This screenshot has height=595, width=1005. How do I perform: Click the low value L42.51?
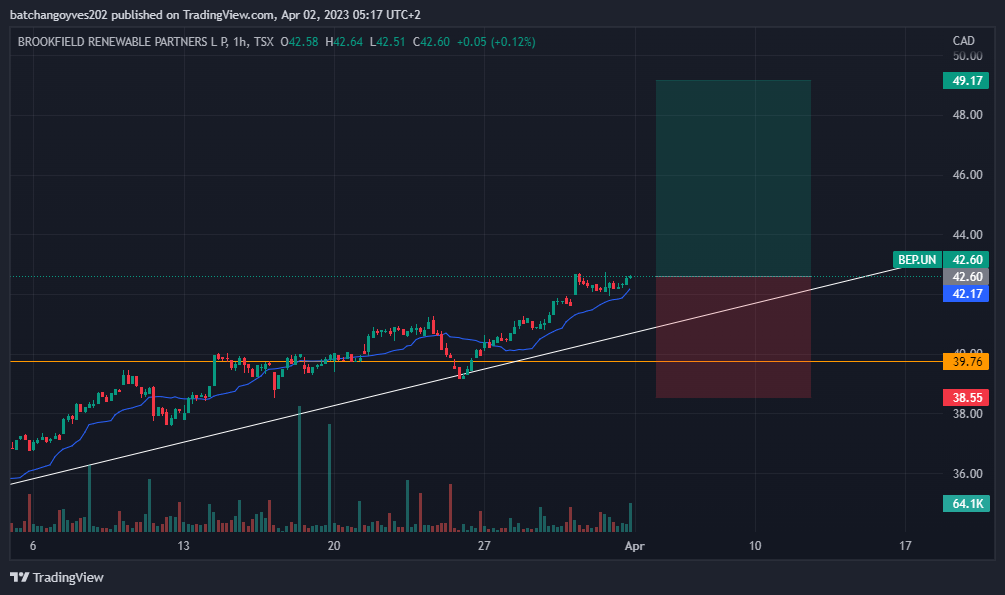coord(388,42)
